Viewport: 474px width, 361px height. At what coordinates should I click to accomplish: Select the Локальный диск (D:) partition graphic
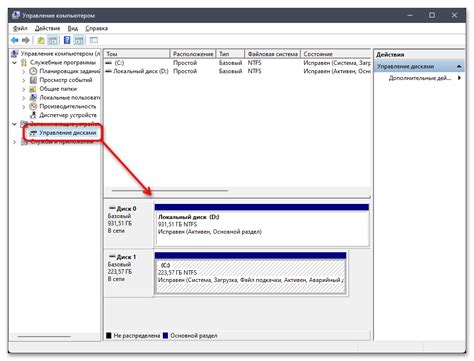pos(262,225)
